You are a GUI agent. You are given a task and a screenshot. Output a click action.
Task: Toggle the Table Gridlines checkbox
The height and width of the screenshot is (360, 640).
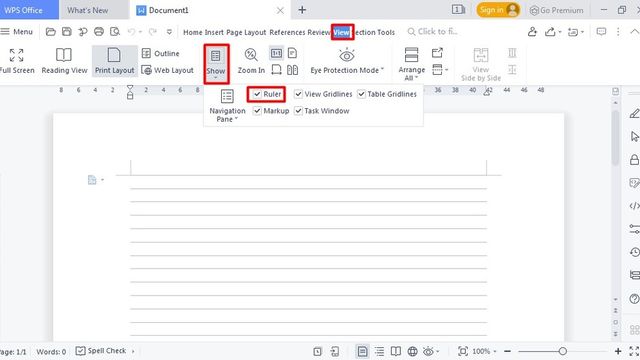[362, 94]
